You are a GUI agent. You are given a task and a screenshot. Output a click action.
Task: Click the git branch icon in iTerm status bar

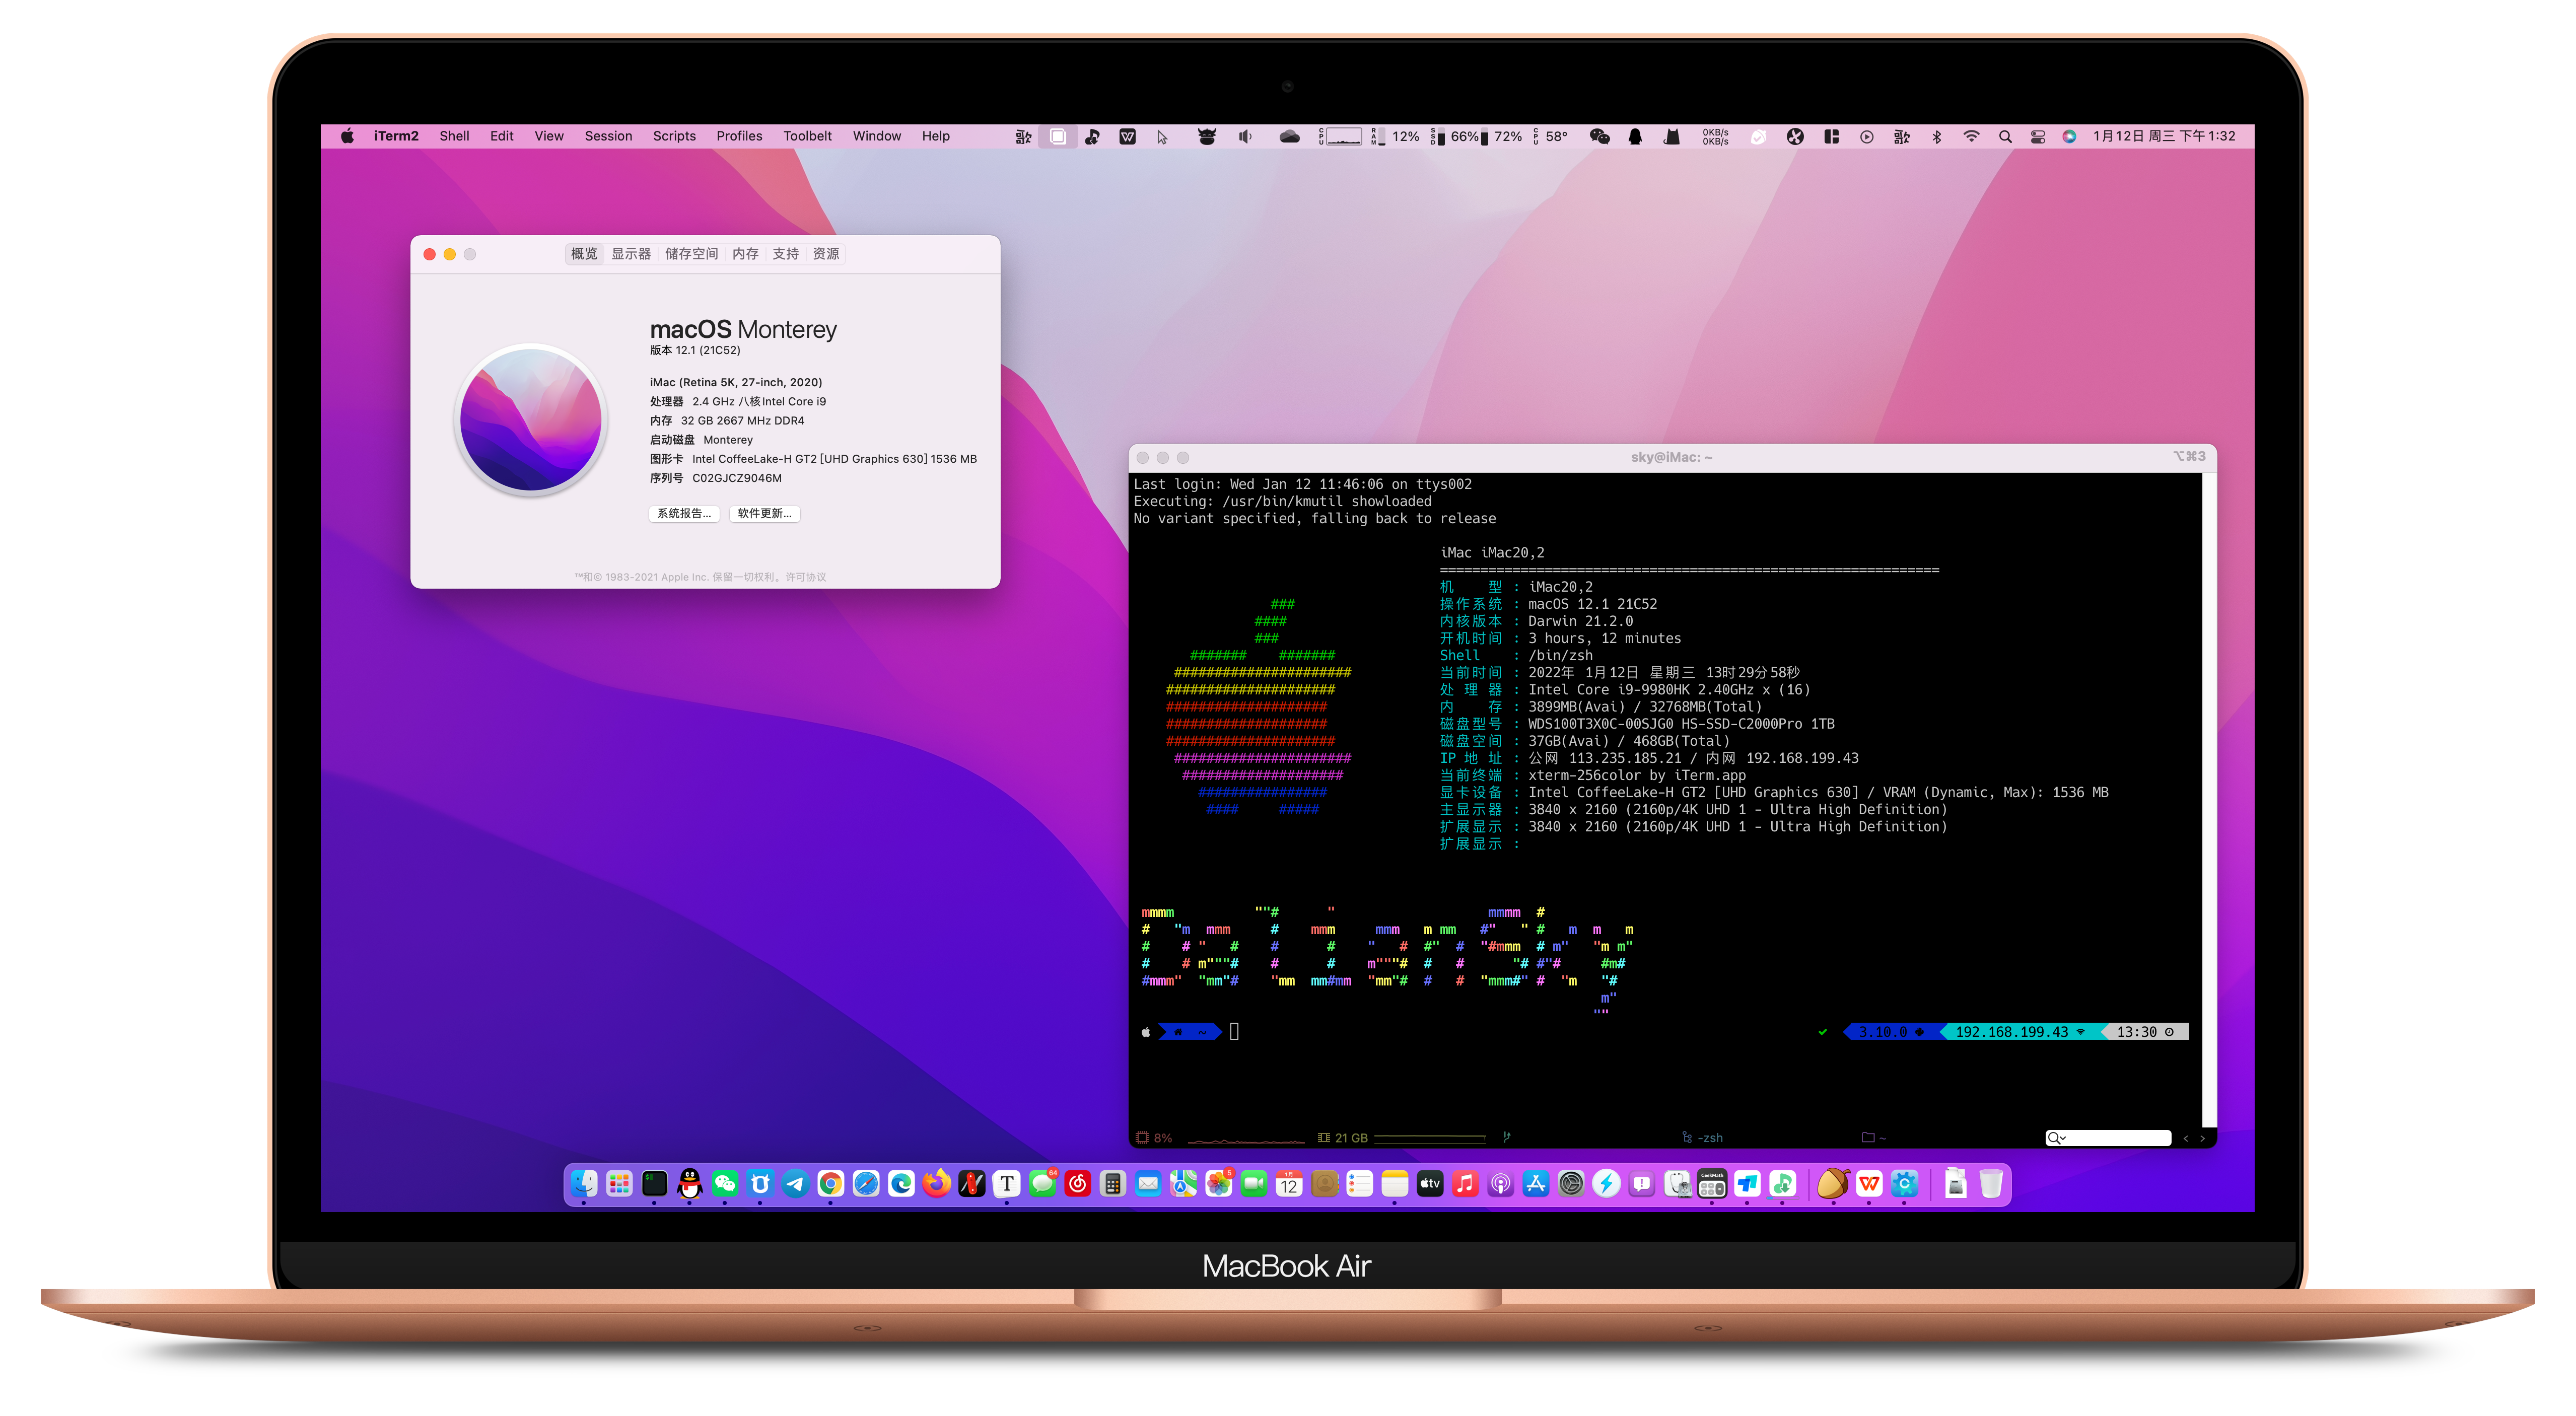[x=1506, y=1138]
